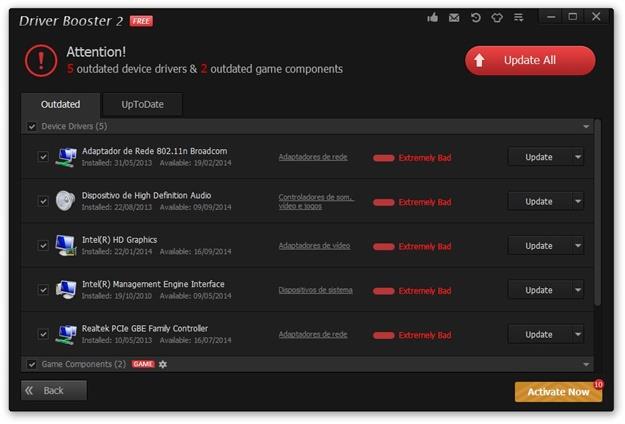This screenshot has width=625, height=424.
Task: Uncheck the Adaptador de Rede 802.11n checkbox
Action: 43,157
